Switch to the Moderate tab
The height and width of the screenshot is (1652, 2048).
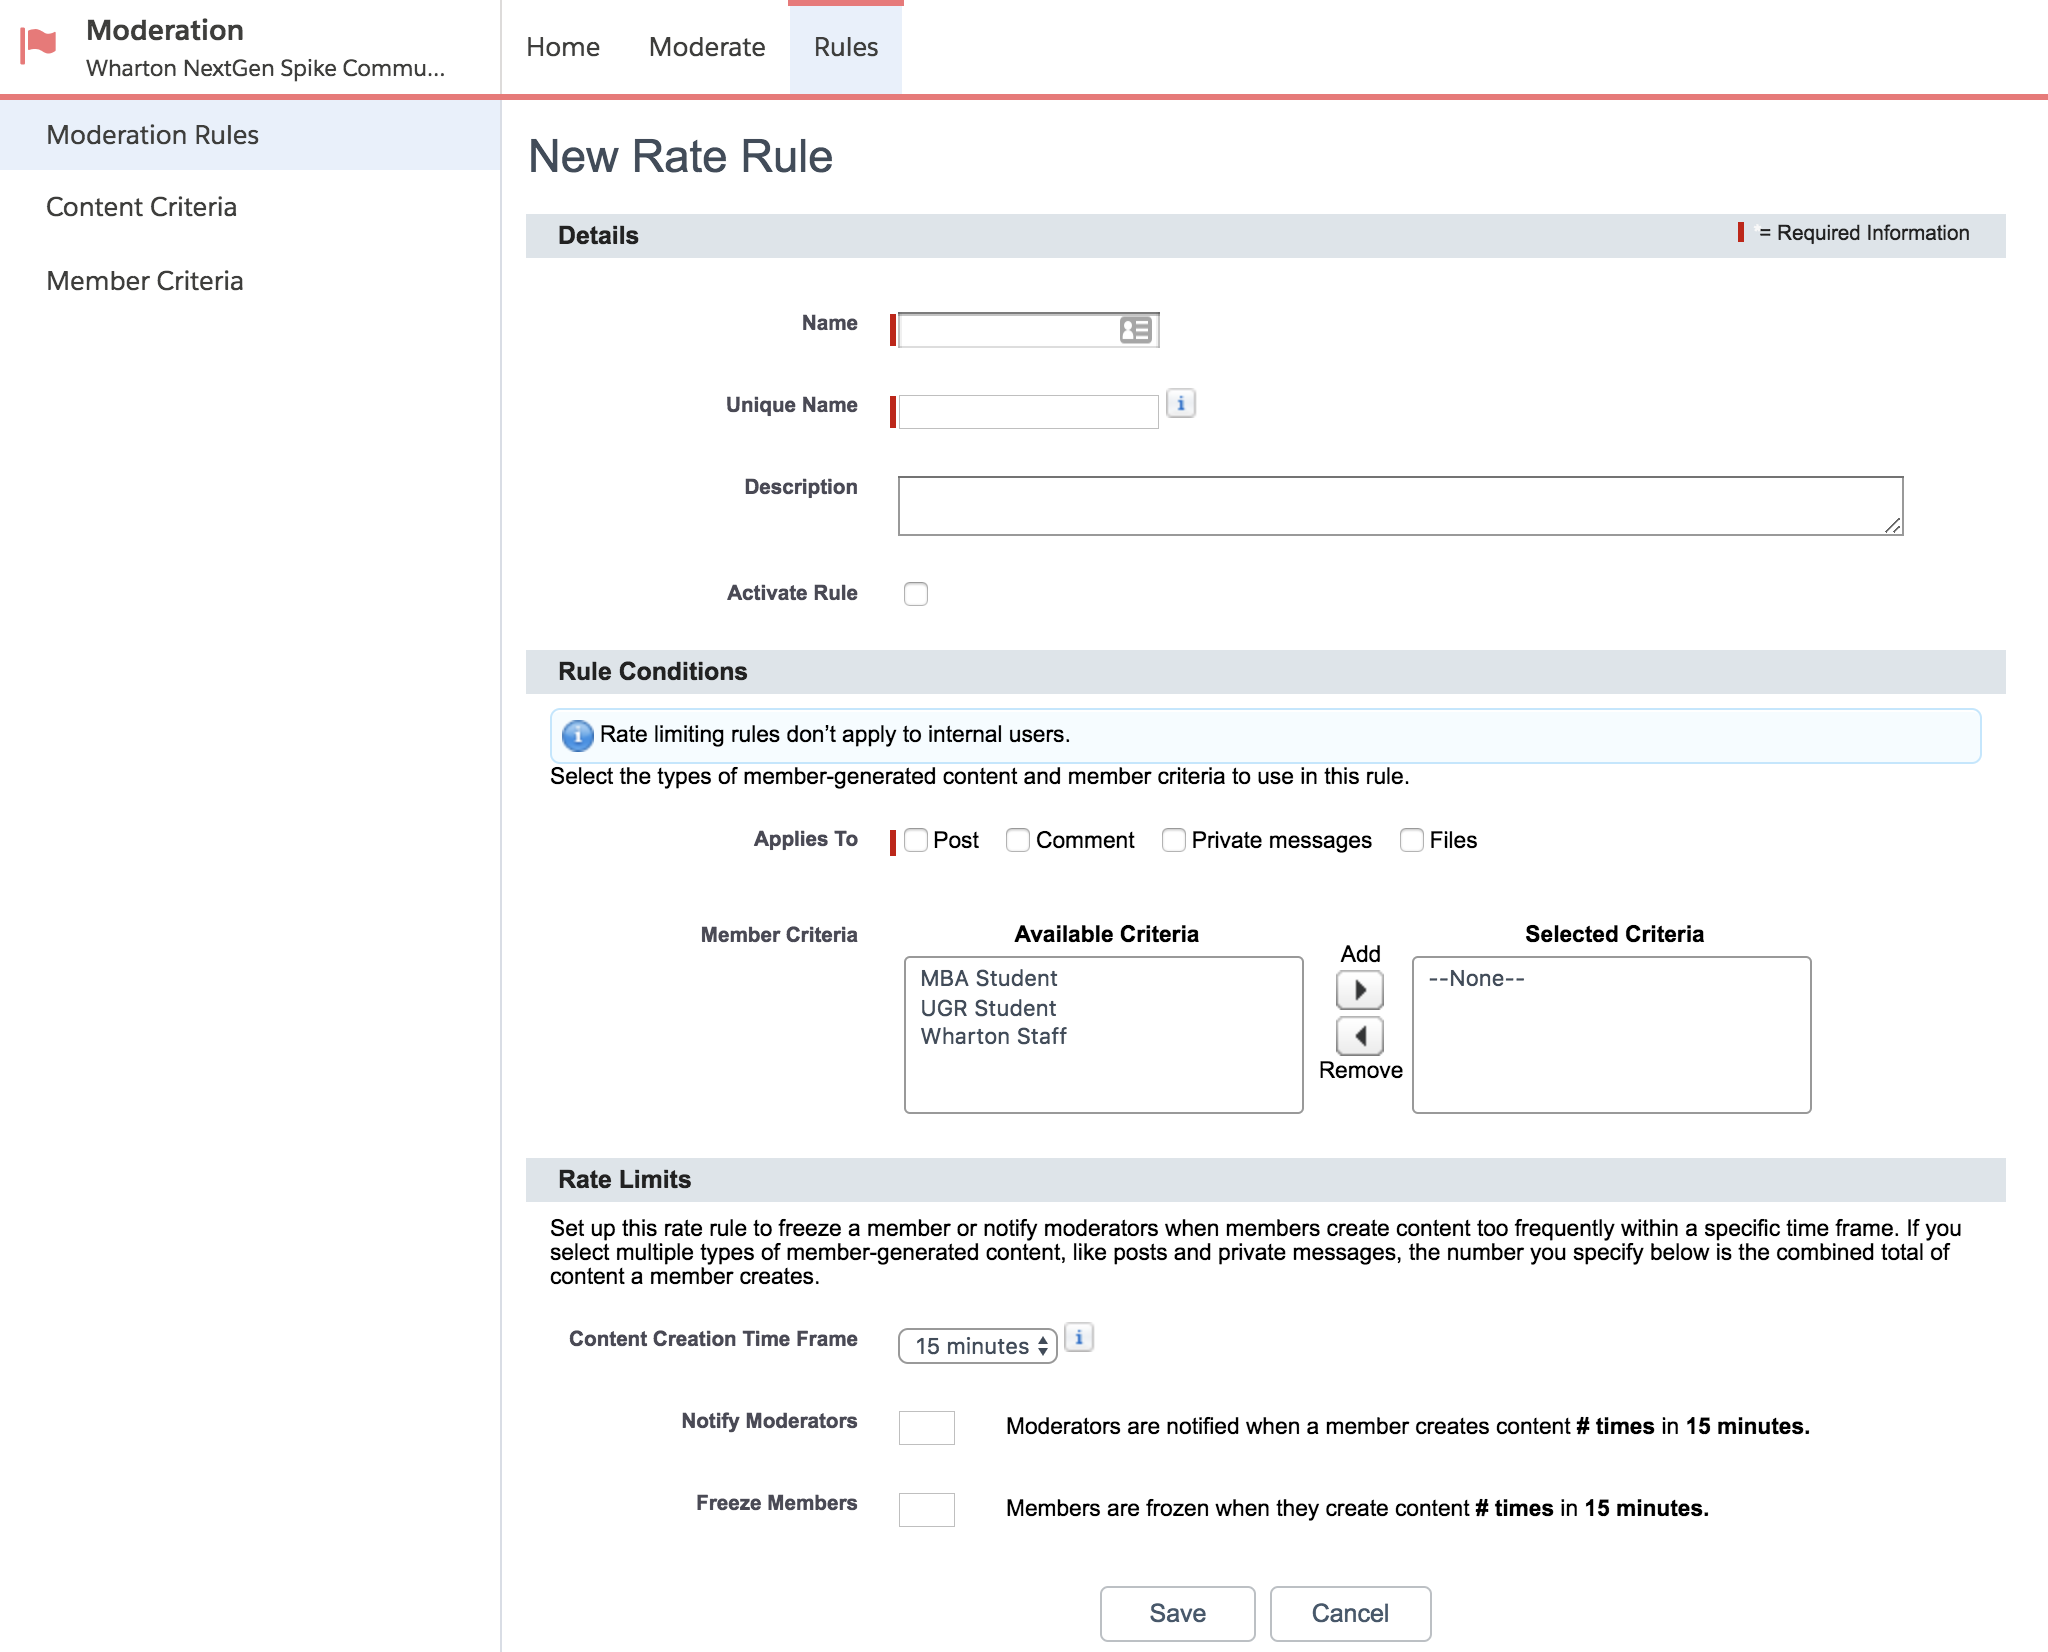click(706, 47)
